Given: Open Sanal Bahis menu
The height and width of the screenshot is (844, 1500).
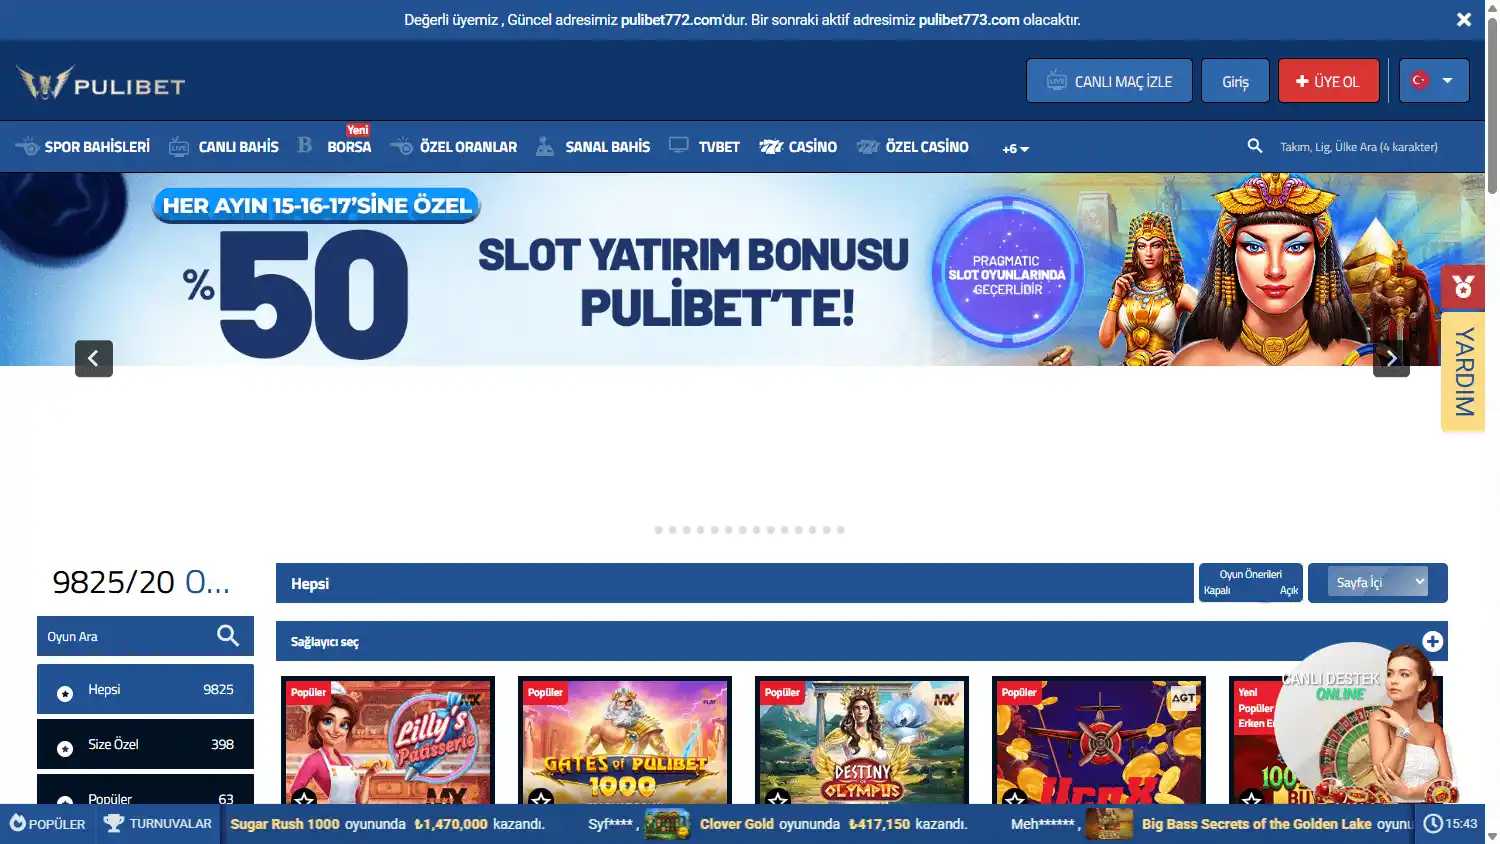Looking at the screenshot, I should [593, 147].
